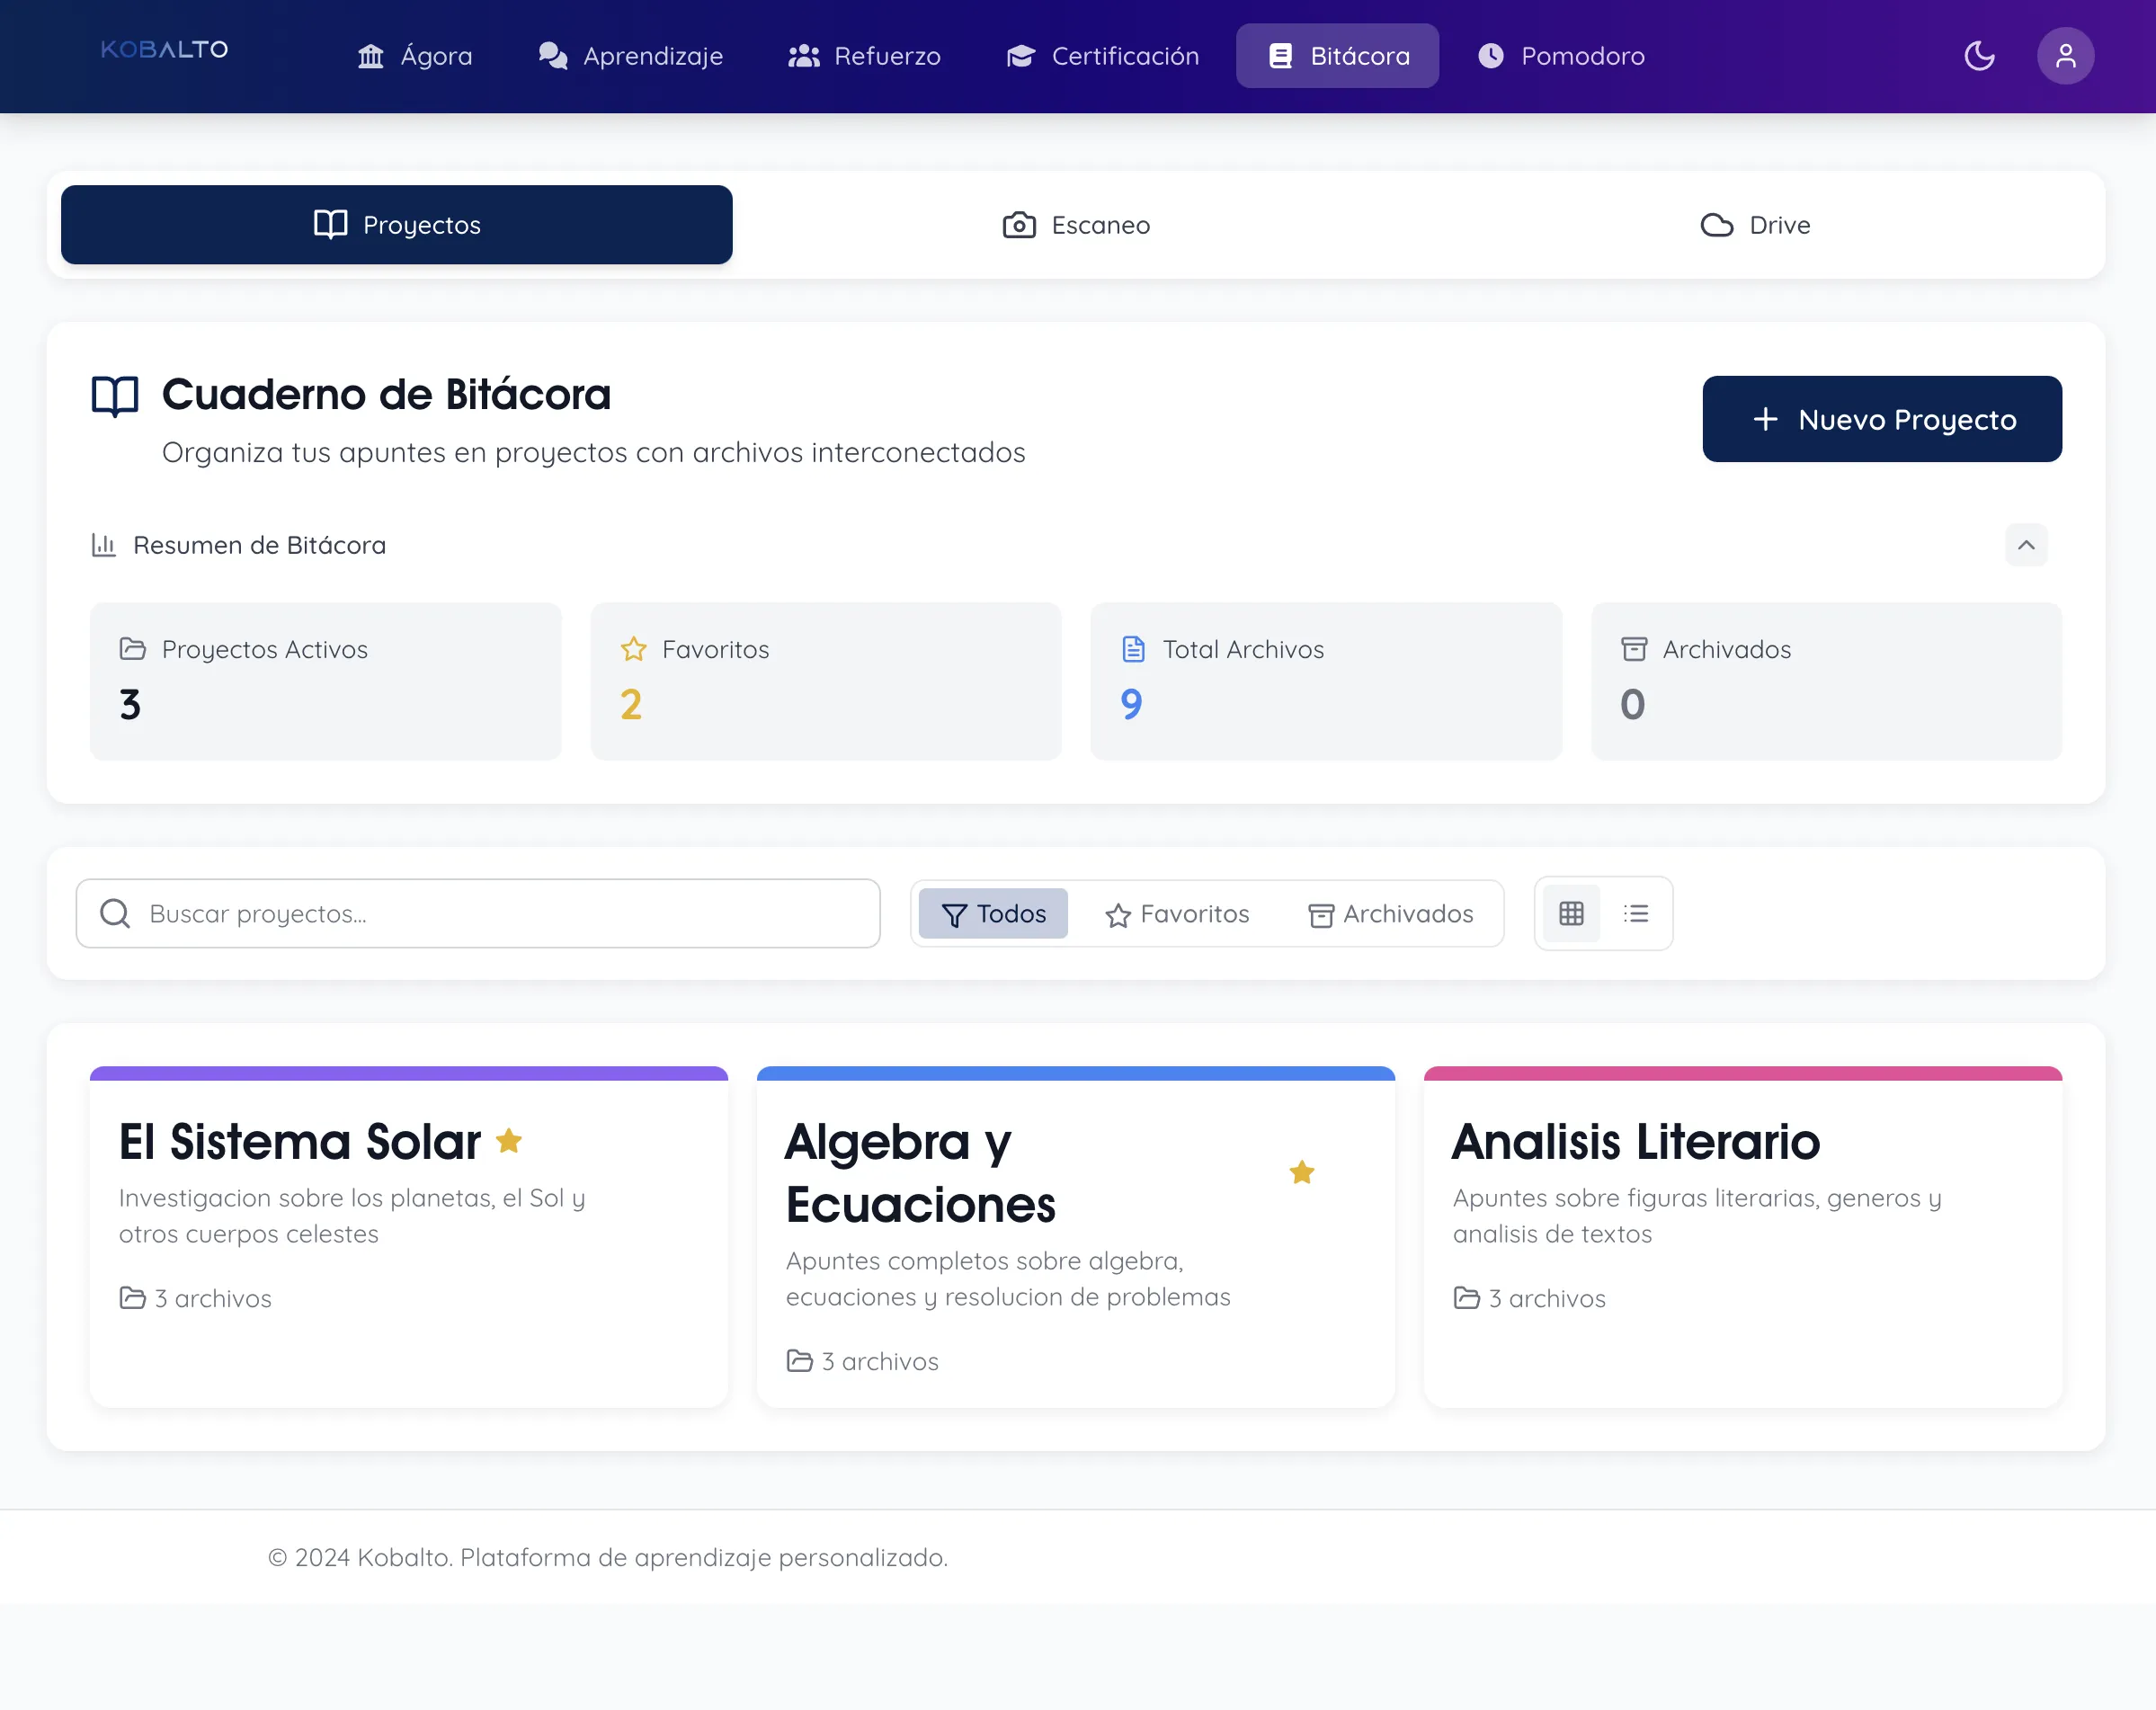
Task: Open the Escaneo tab
Action: point(1076,225)
